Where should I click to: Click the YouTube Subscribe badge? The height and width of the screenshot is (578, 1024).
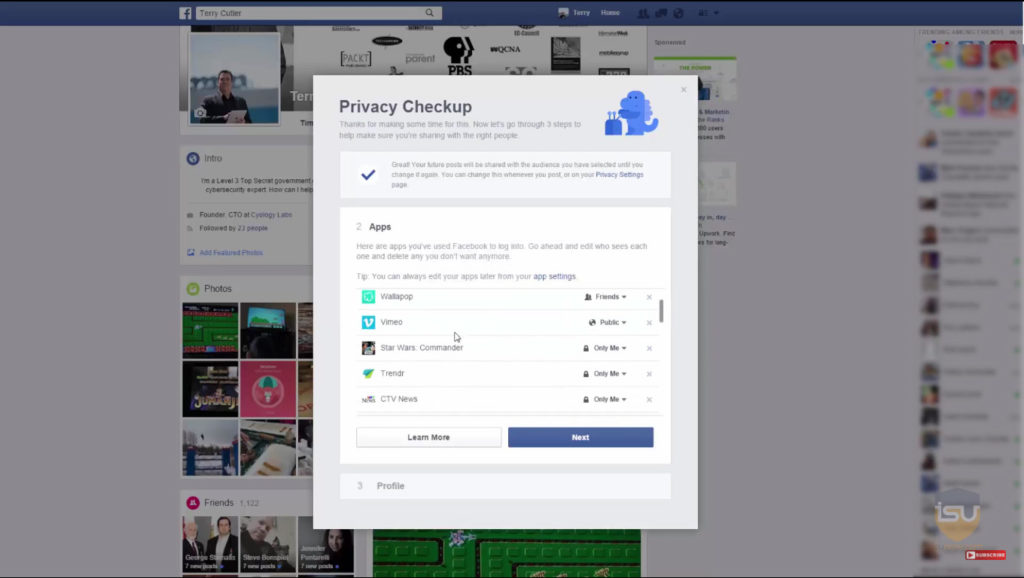(x=985, y=555)
